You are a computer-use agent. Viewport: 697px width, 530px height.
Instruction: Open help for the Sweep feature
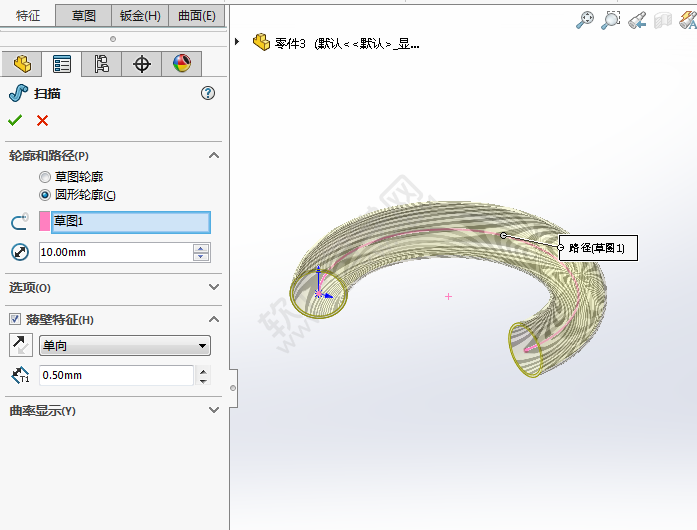[x=208, y=93]
